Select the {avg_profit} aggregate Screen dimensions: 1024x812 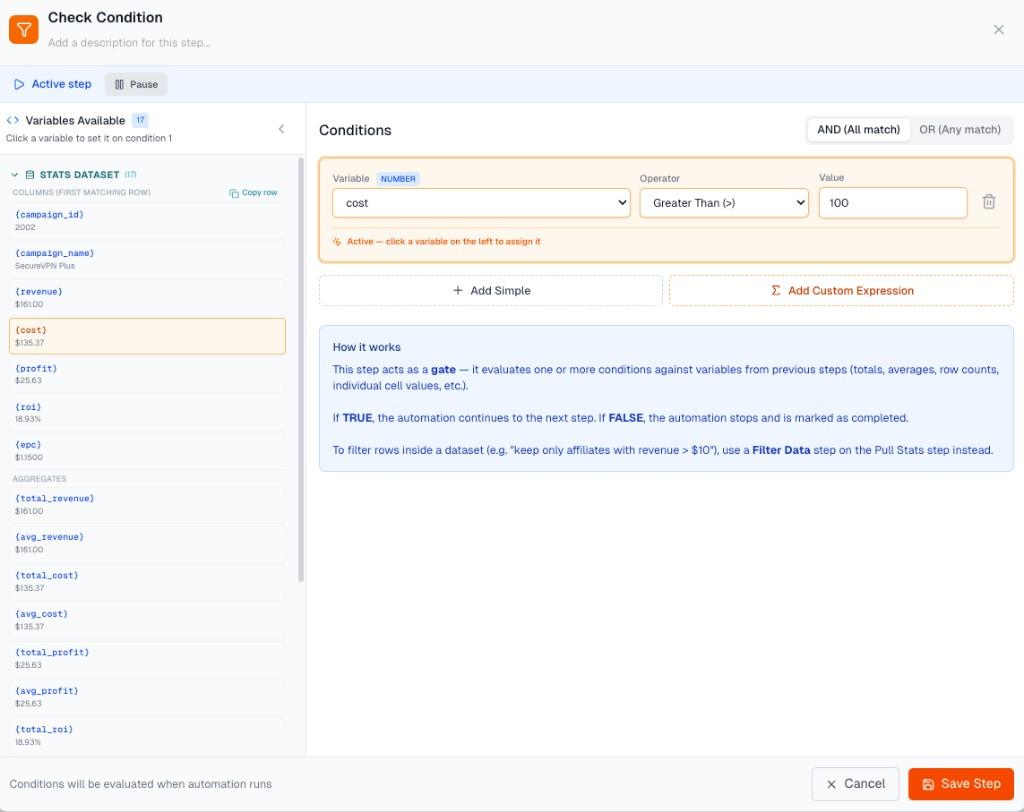[x=148, y=697]
